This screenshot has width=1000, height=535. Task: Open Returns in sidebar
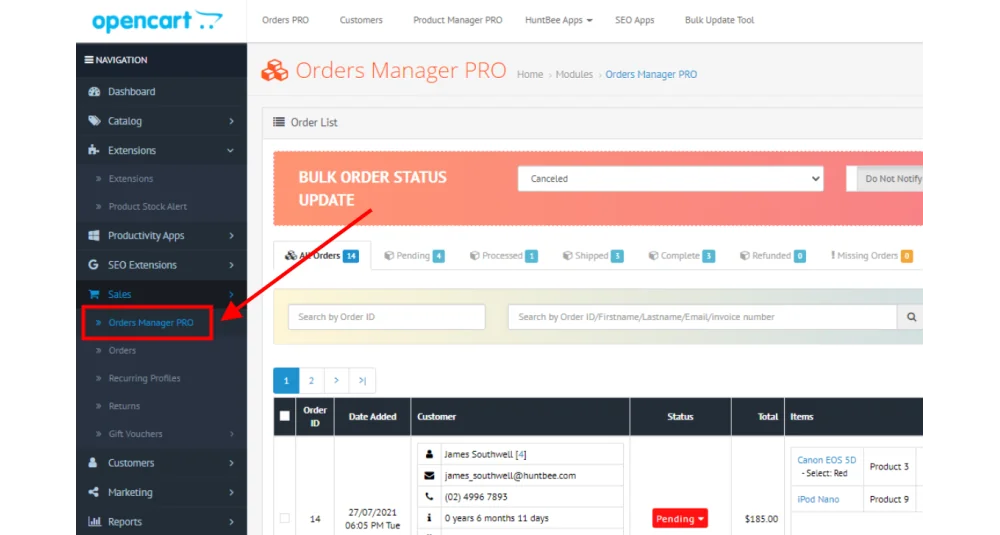[x=124, y=406]
